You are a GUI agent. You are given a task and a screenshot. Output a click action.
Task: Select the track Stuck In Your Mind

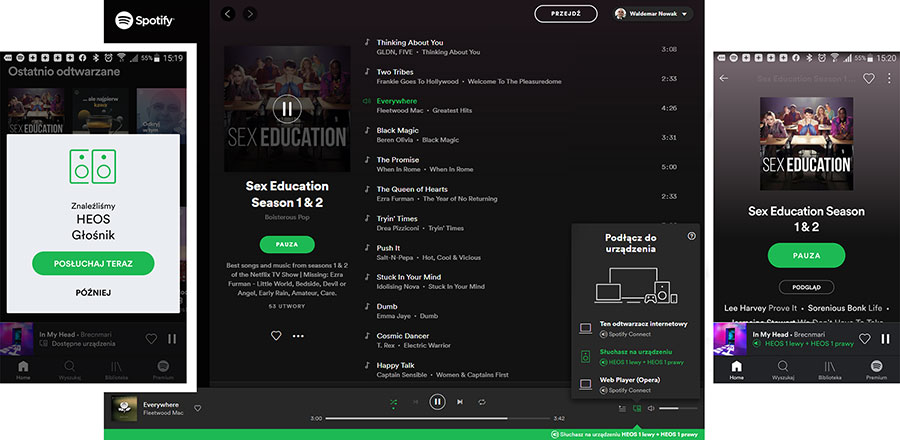point(409,277)
